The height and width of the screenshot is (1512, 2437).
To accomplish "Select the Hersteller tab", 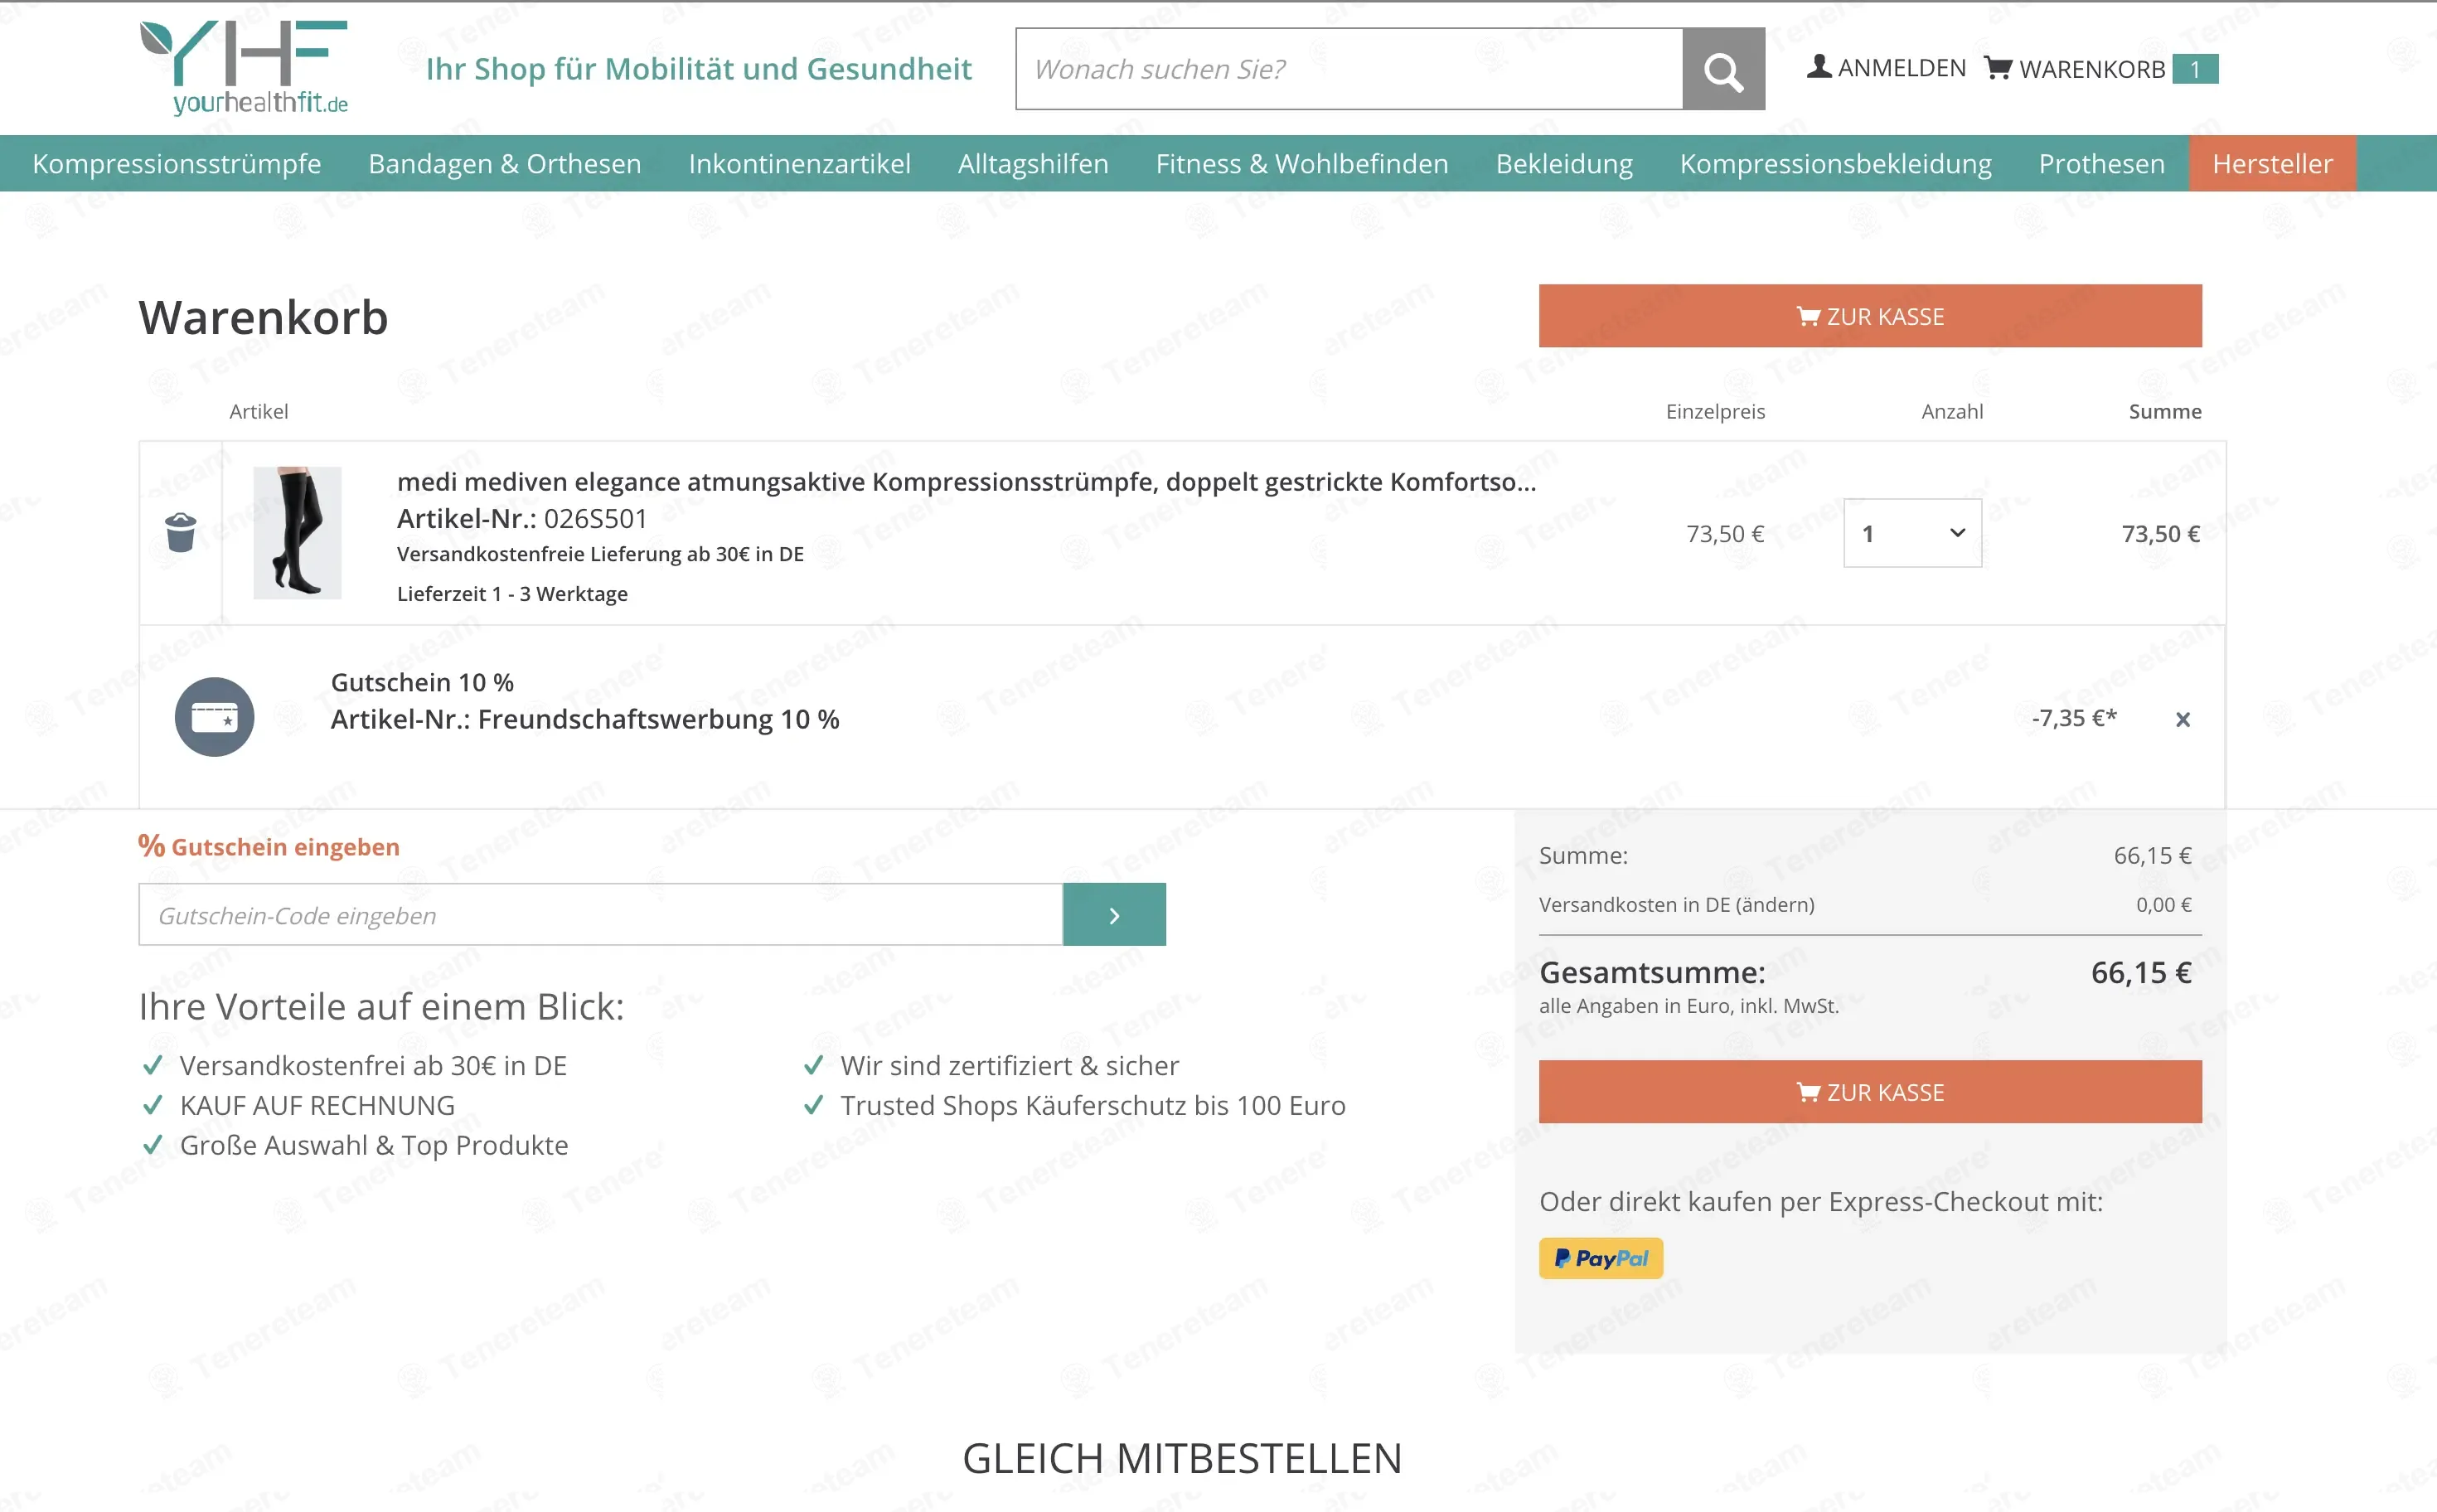I will 2272,163.
